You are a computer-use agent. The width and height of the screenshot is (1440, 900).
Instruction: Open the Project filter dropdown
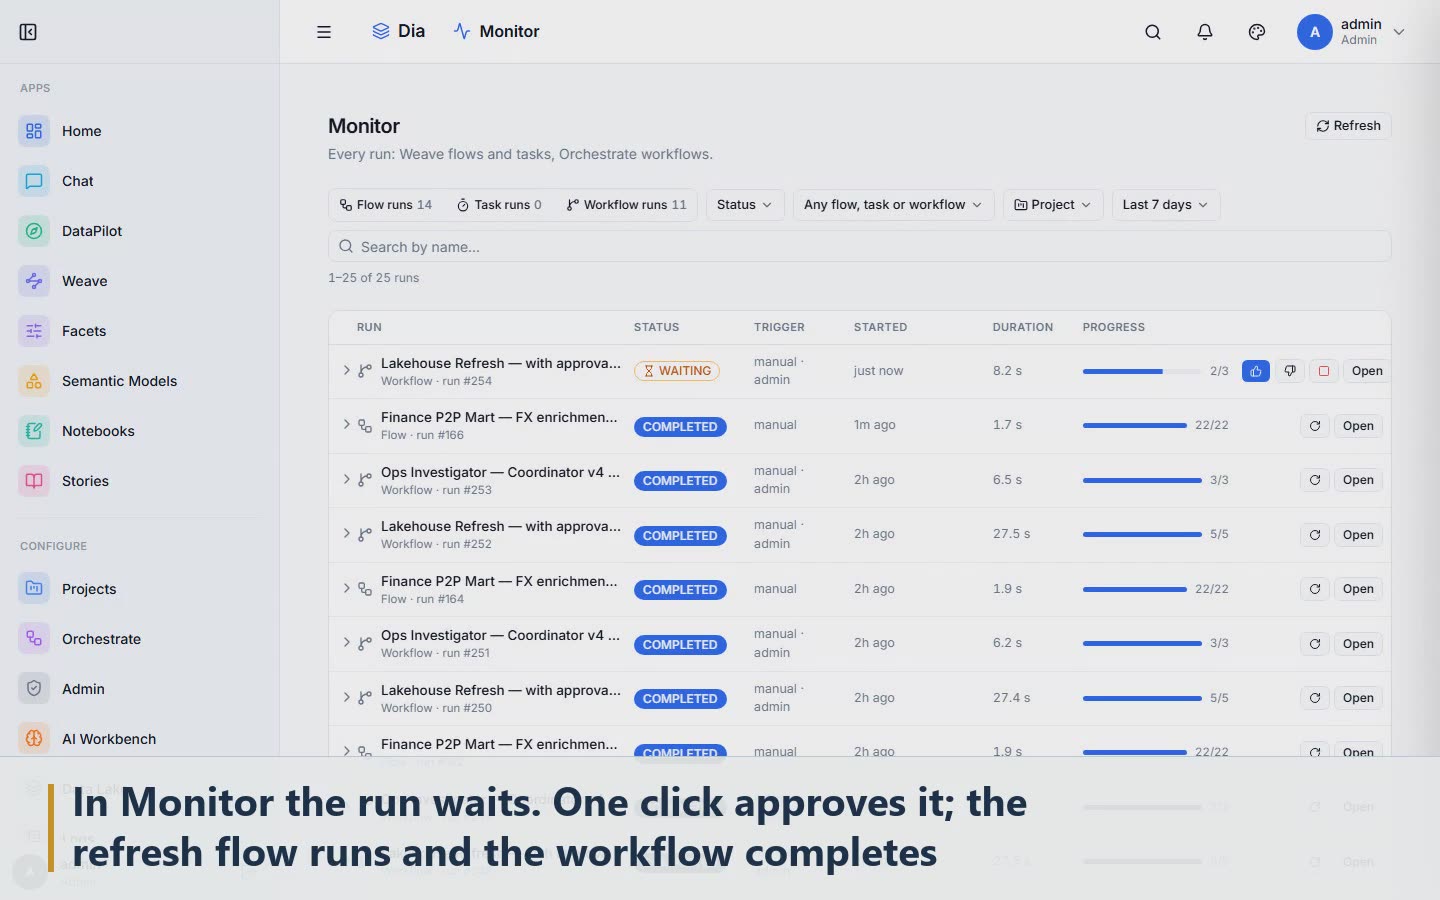point(1053,205)
